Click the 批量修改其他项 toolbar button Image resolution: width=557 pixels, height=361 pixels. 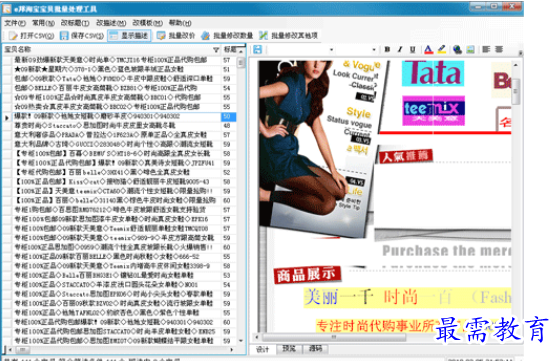pos(288,36)
